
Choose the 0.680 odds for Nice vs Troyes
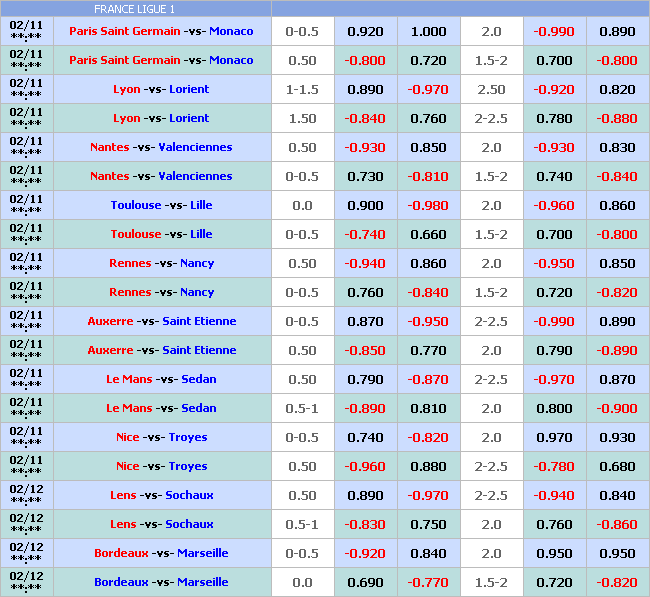pos(617,466)
